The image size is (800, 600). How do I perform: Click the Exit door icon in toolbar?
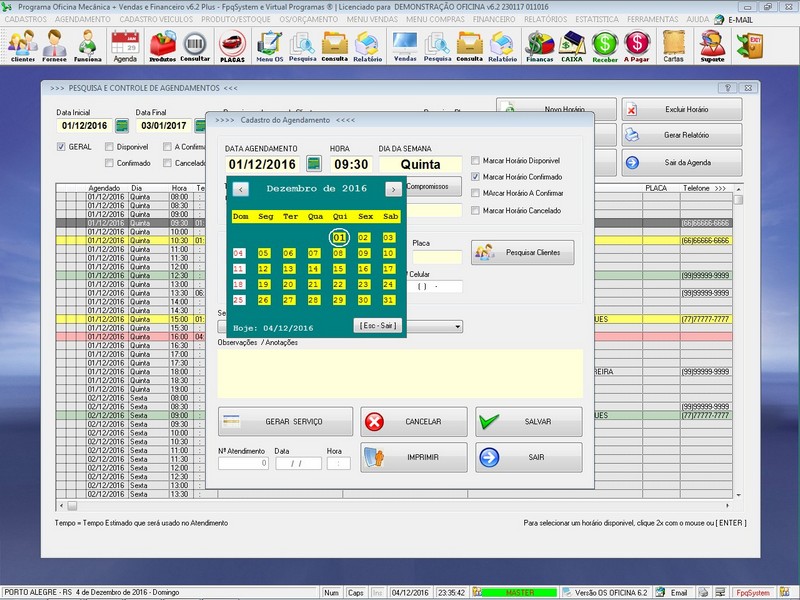coord(750,45)
